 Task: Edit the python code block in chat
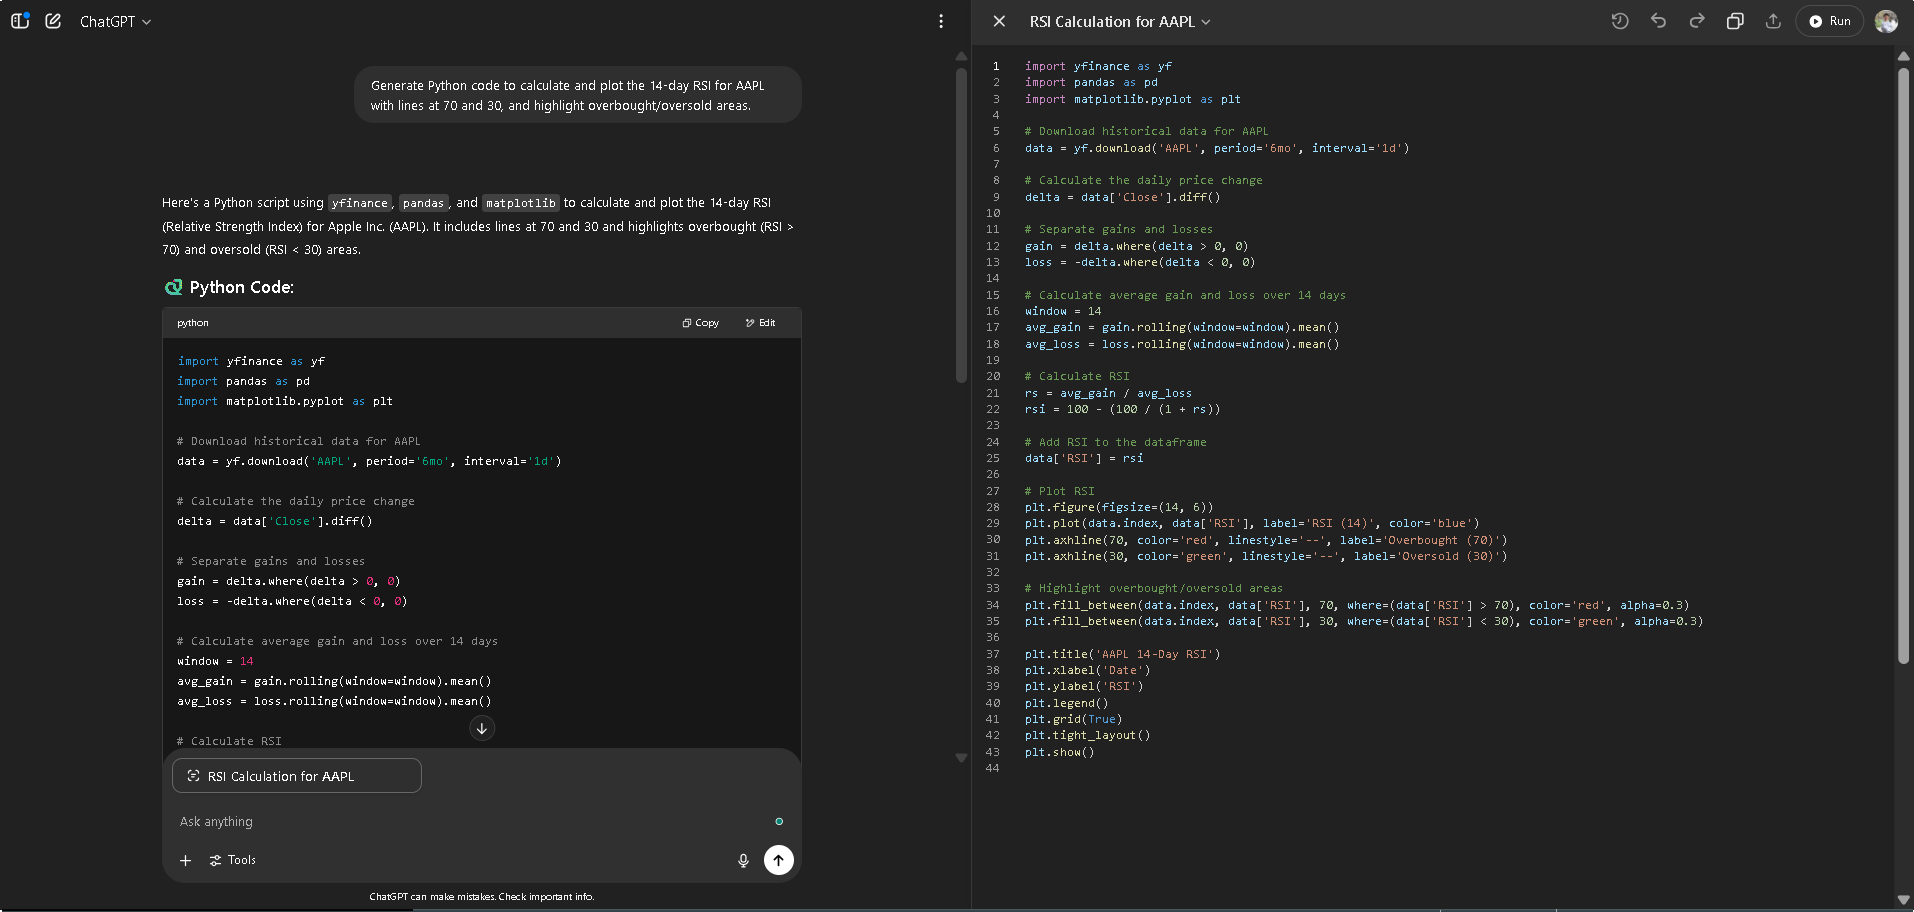761,323
